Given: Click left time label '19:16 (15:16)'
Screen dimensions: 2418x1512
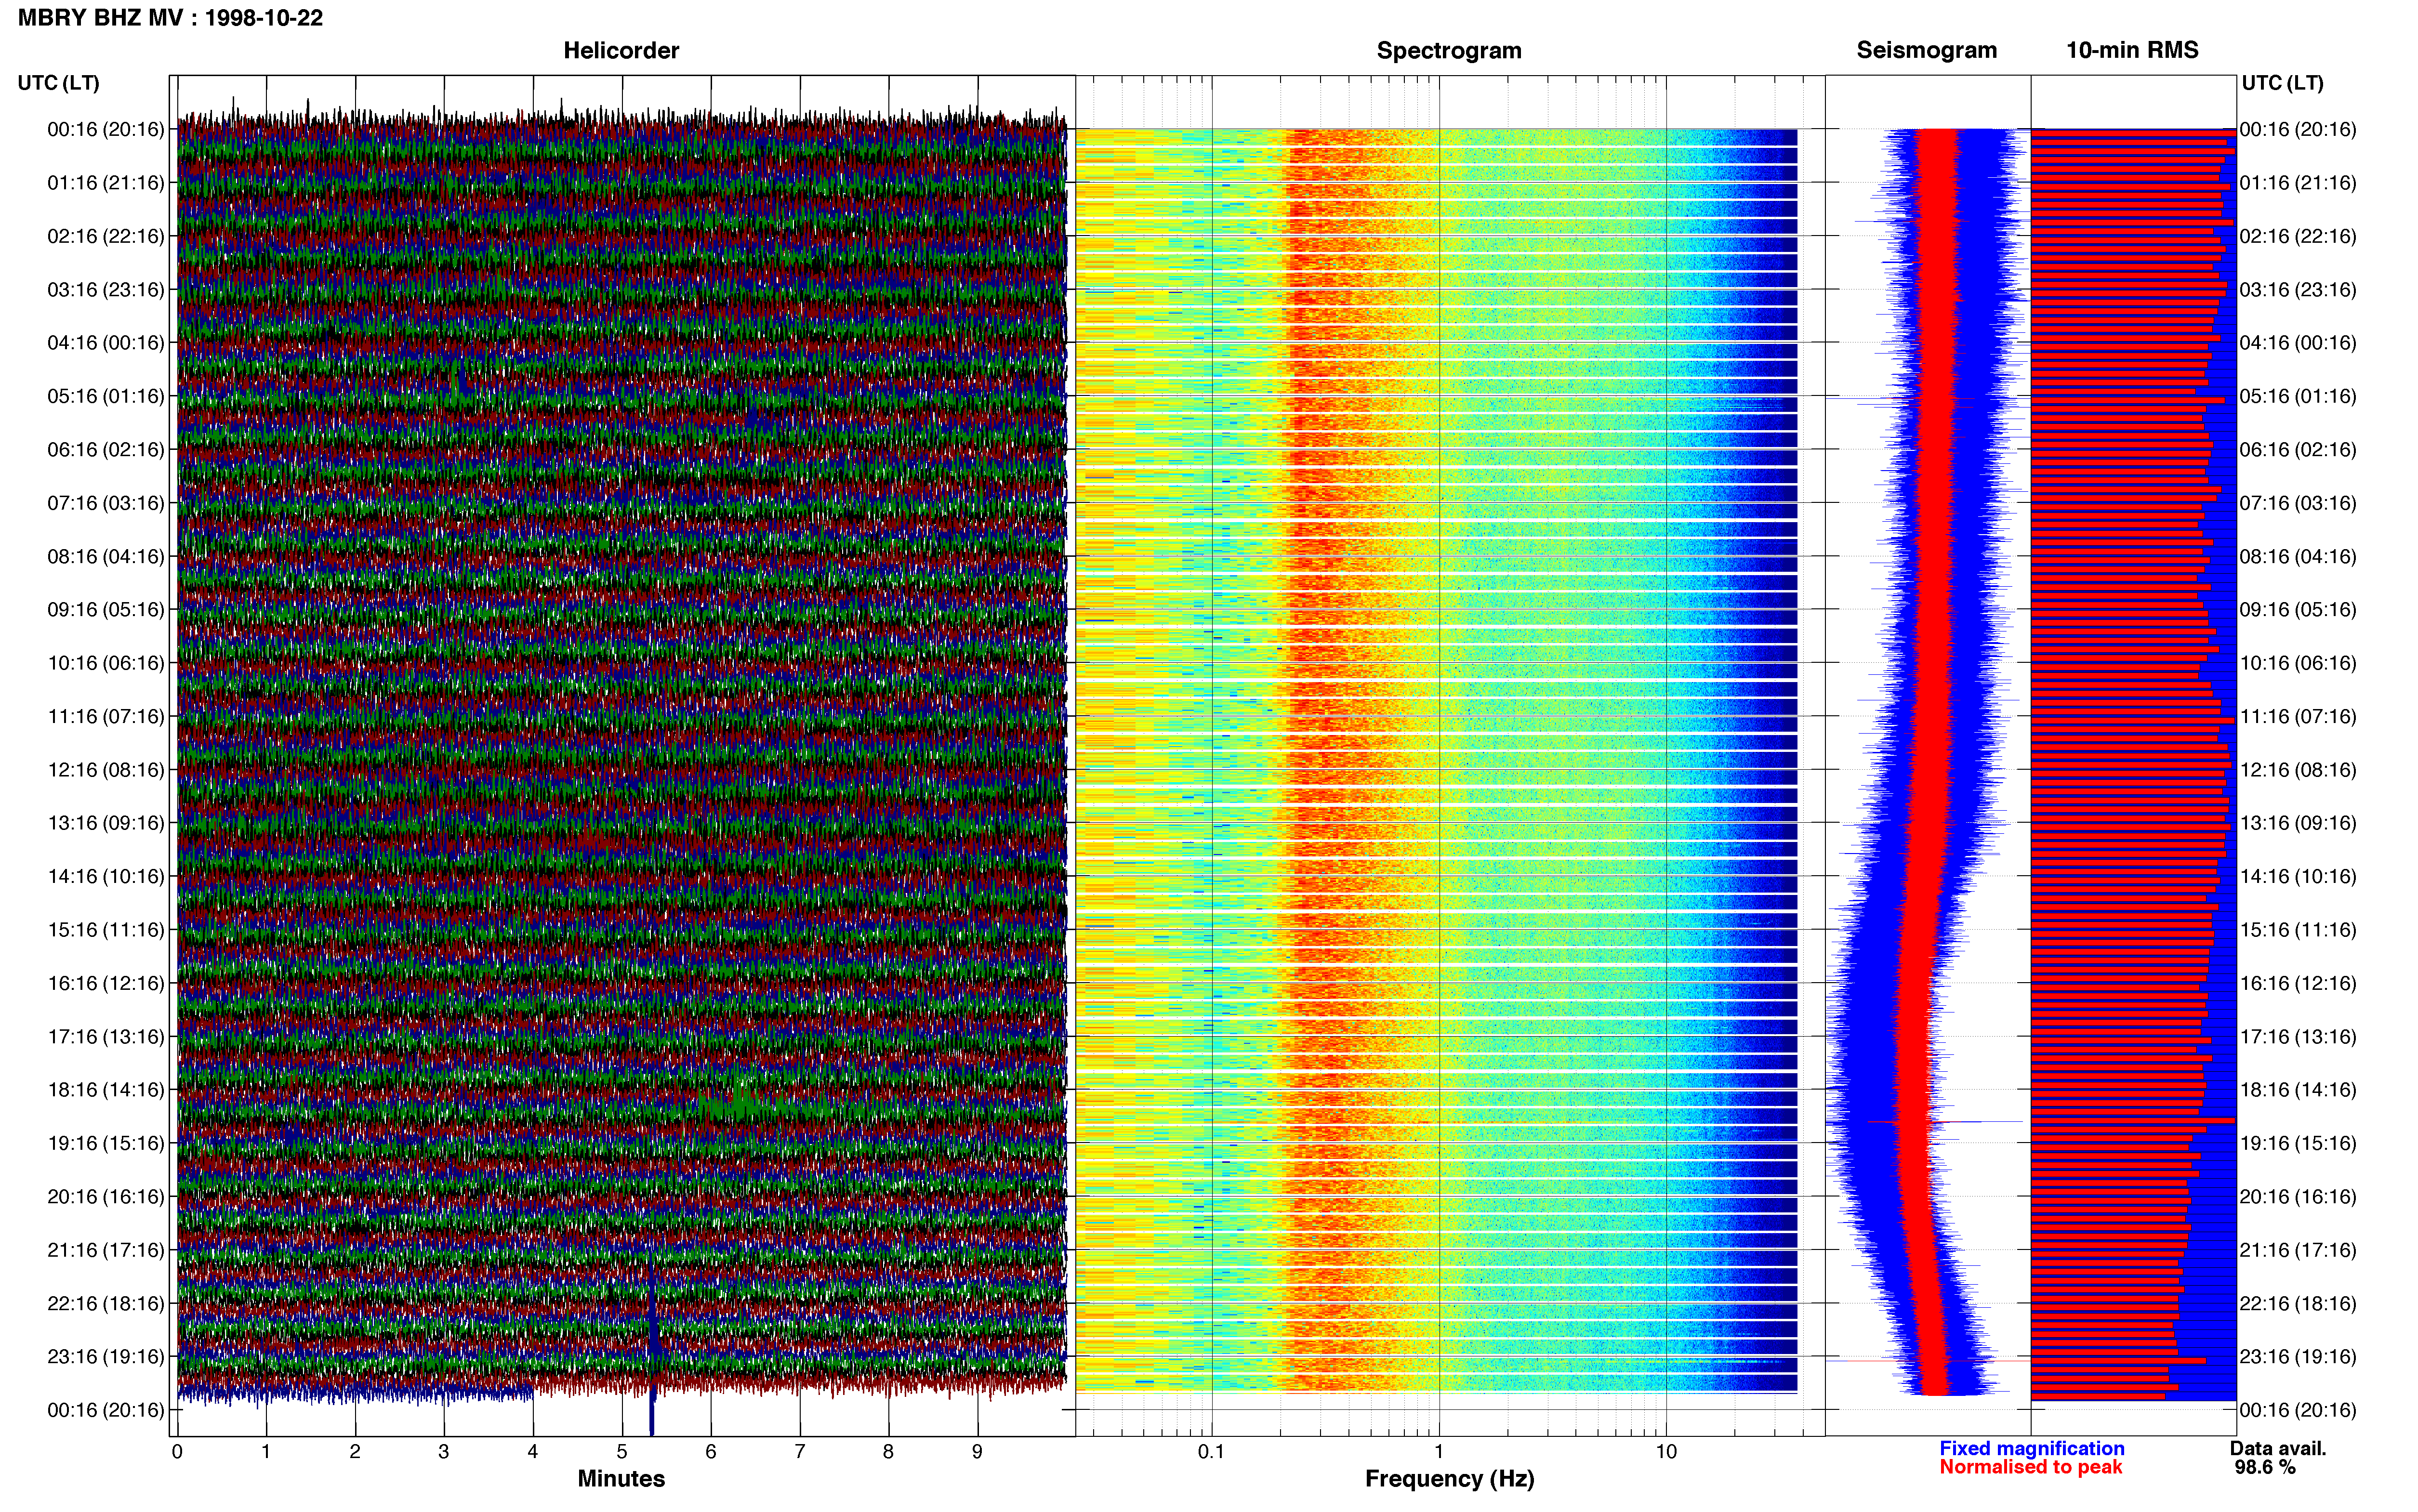Looking at the screenshot, I should click(106, 1144).
